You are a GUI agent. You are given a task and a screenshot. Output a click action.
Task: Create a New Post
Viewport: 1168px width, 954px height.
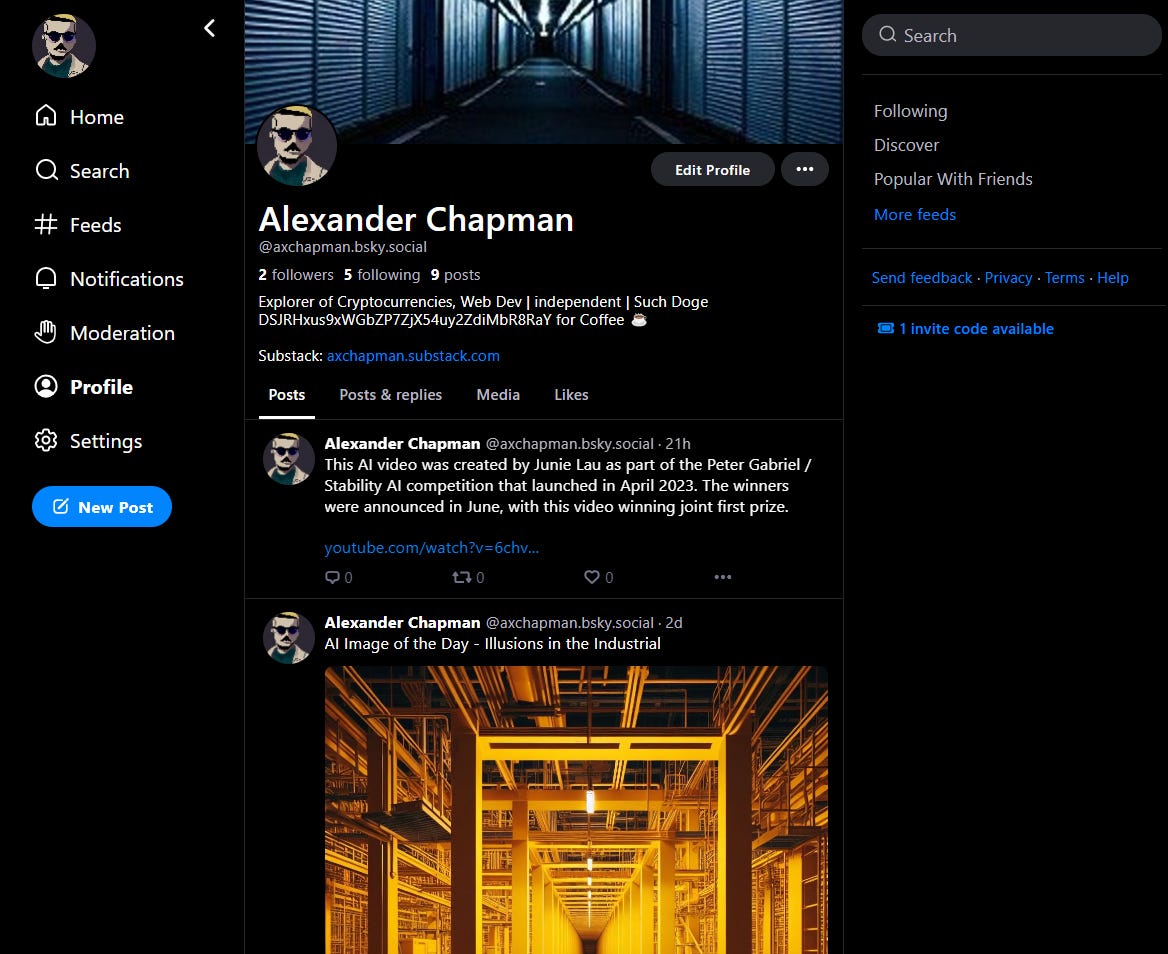(102, 506)
